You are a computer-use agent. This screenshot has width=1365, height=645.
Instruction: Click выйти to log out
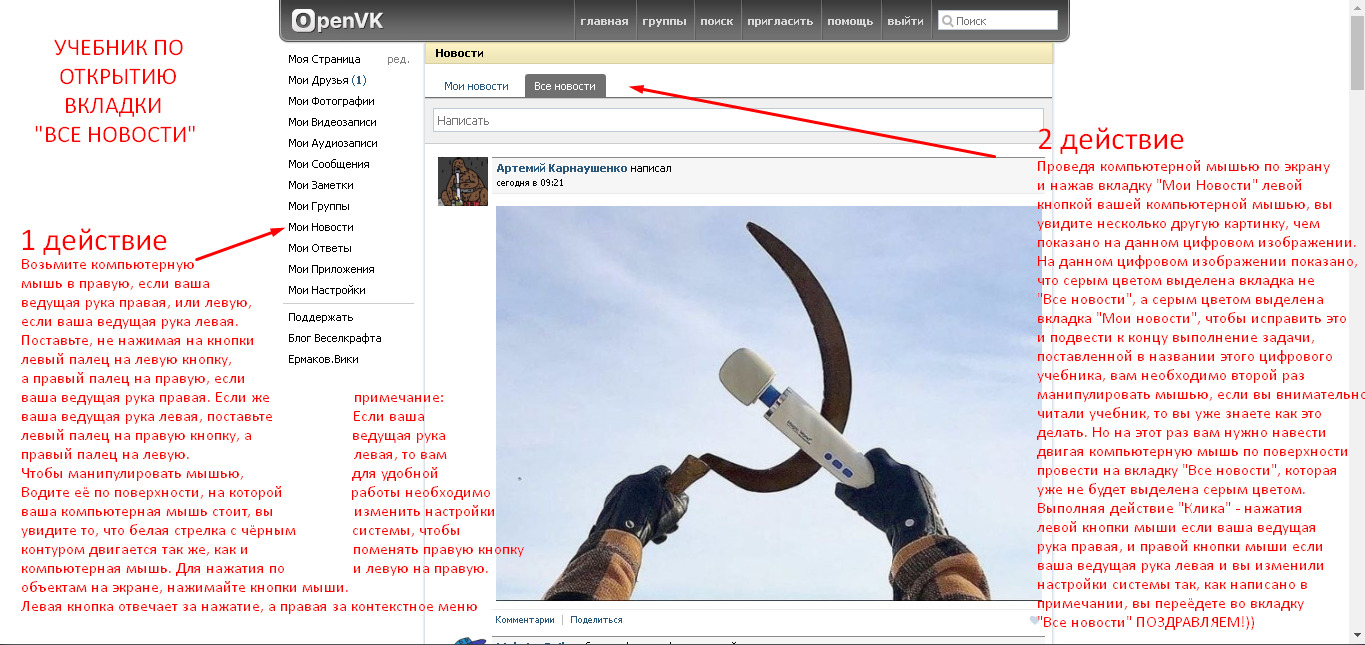tap(905, 21)
